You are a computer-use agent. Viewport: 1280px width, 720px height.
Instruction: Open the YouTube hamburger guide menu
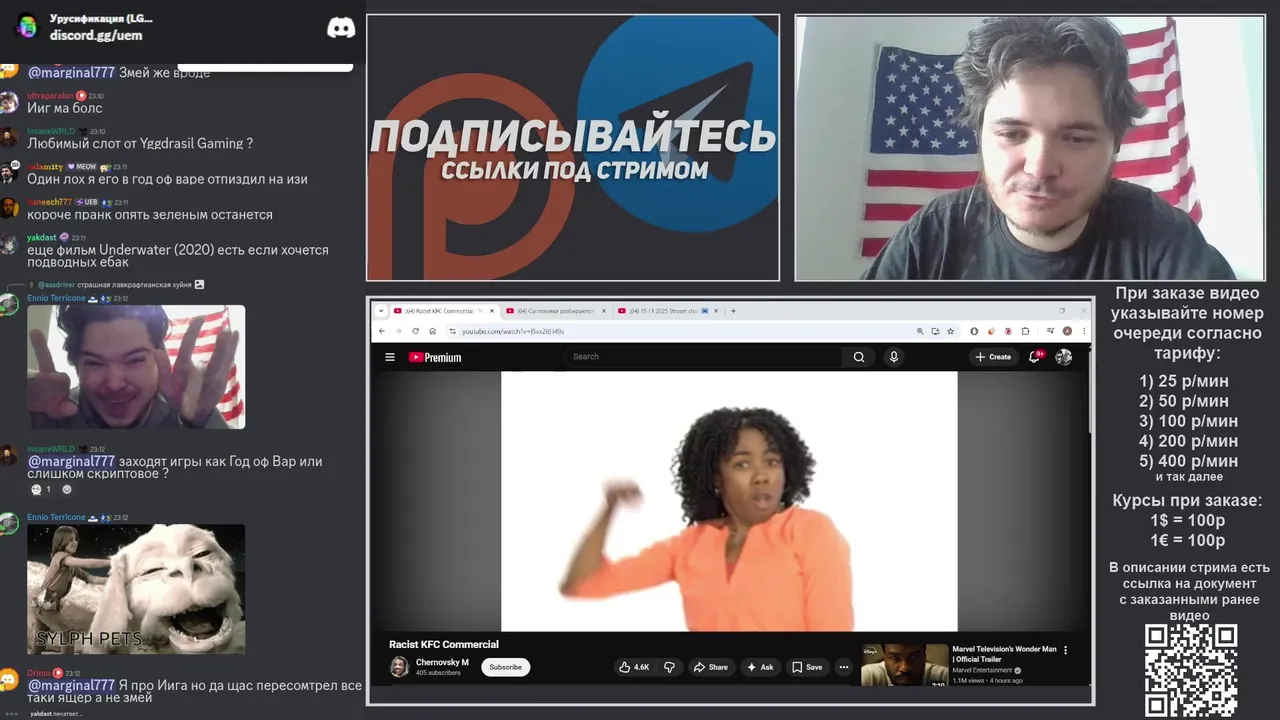coord(389,357)
